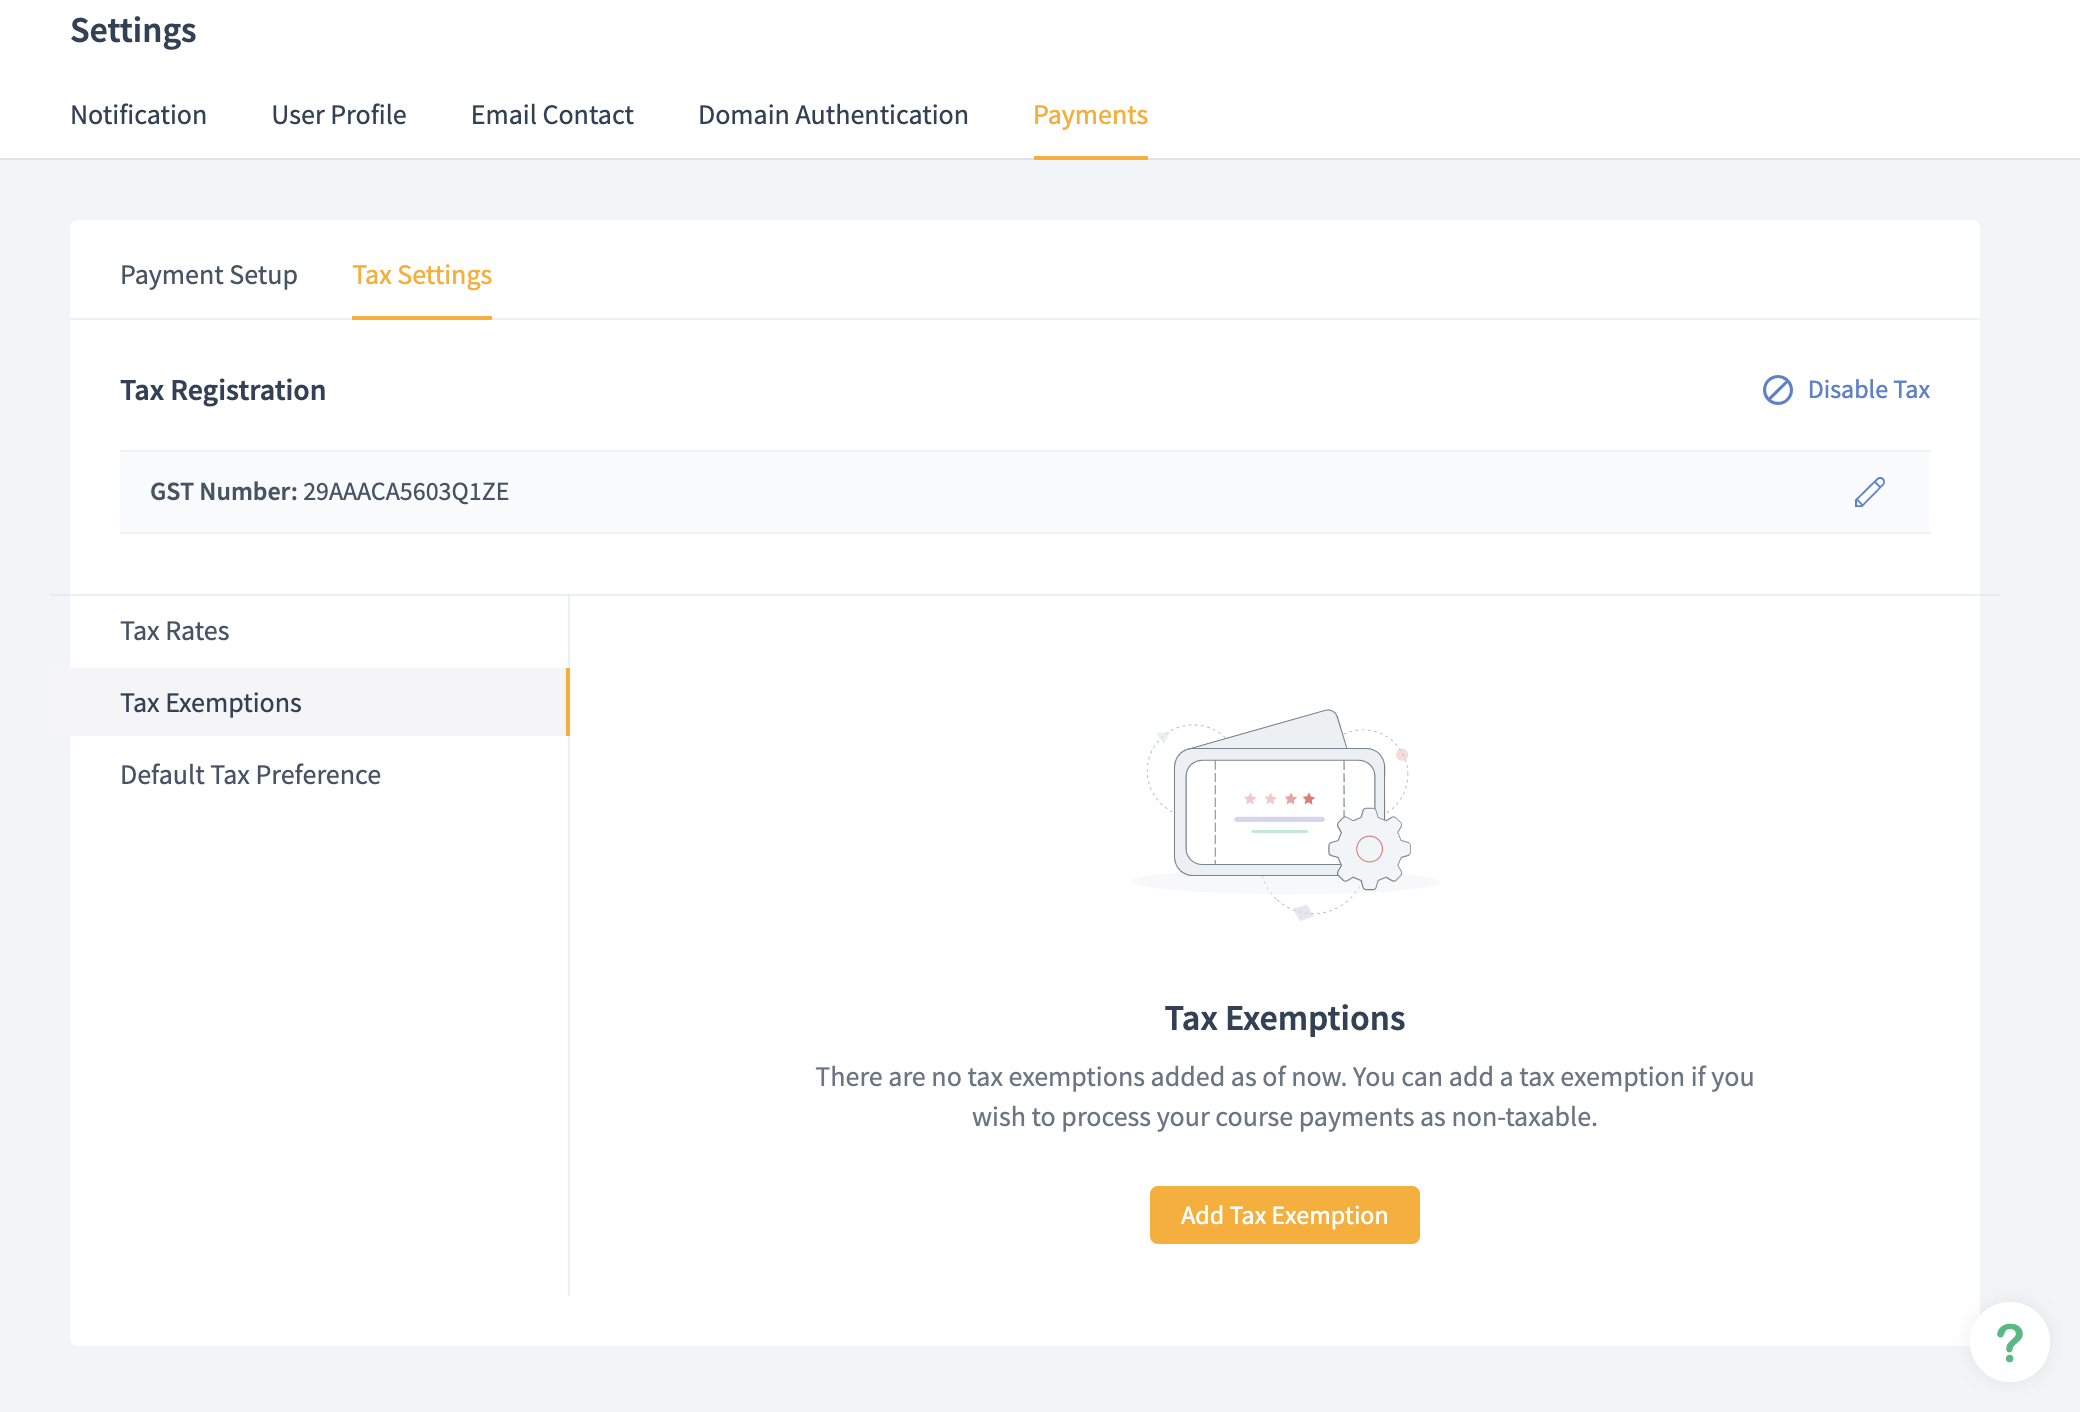Open the Tax Rates section in sidebar
This screenshot has width=2080, height=1412.
pyautogui.click(x=175, y=631)
